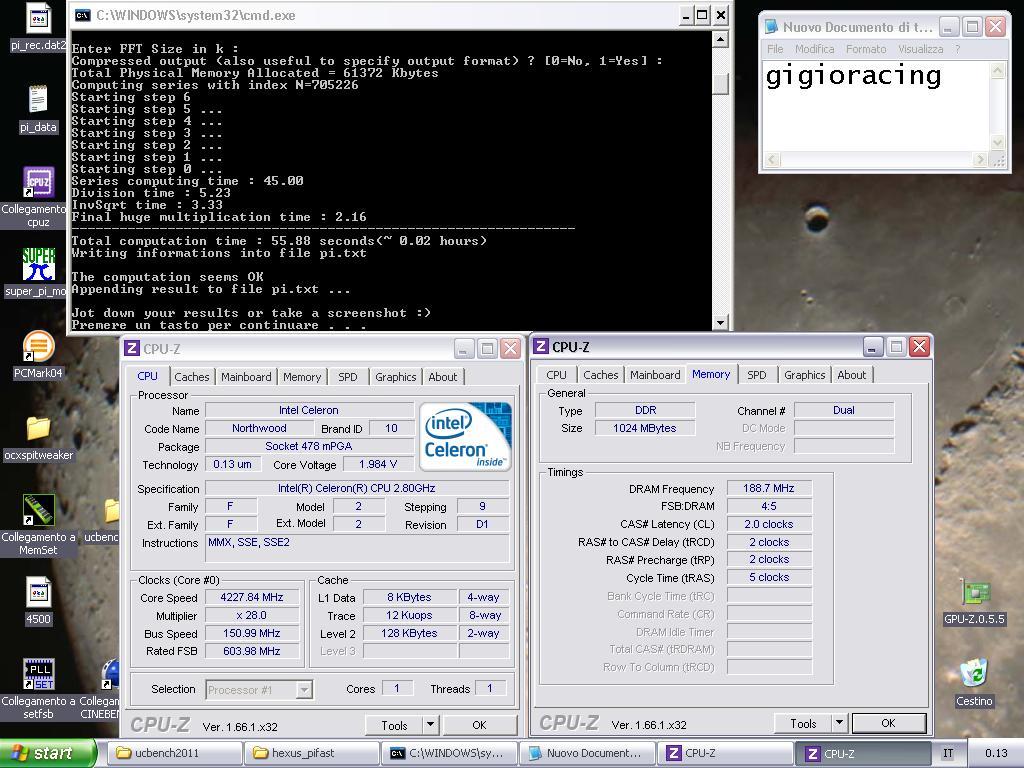Image resolution: width=1024 pixels, height=768 pixels.
Task: Click the Size 1024 MBytes value
Action: point(645,428)
